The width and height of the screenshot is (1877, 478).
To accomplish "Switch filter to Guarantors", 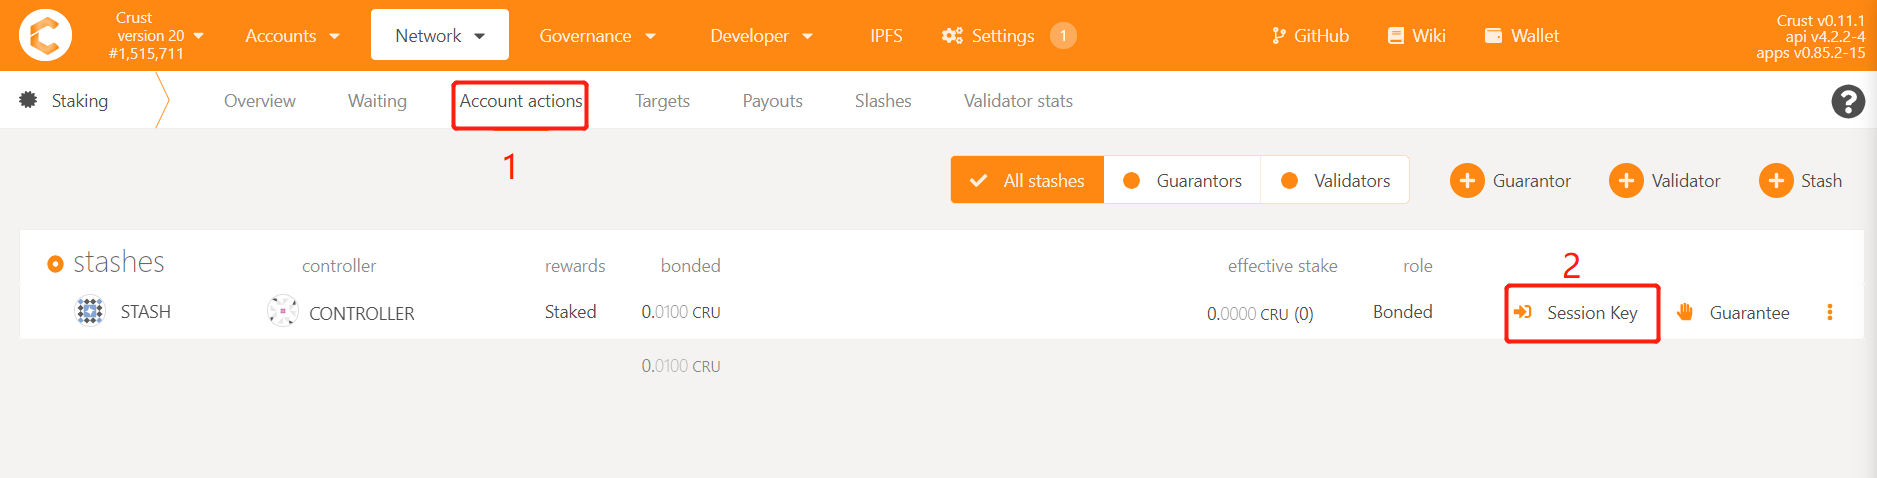I will [1182, 180].
